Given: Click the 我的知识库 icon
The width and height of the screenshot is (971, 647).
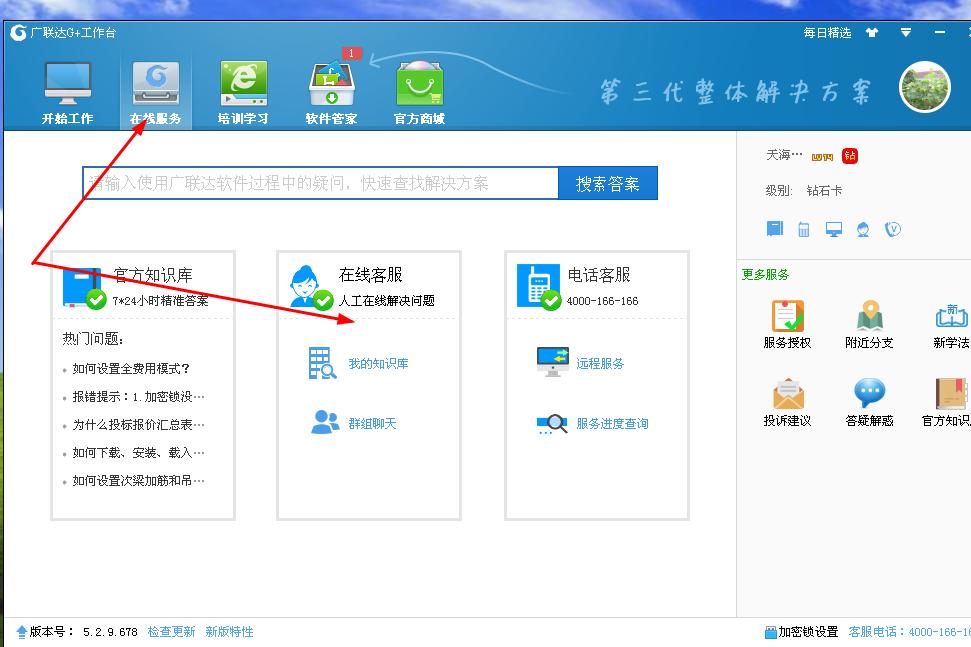Looking at the screenshot, I should pyautogui.click(x=322, y=363).
